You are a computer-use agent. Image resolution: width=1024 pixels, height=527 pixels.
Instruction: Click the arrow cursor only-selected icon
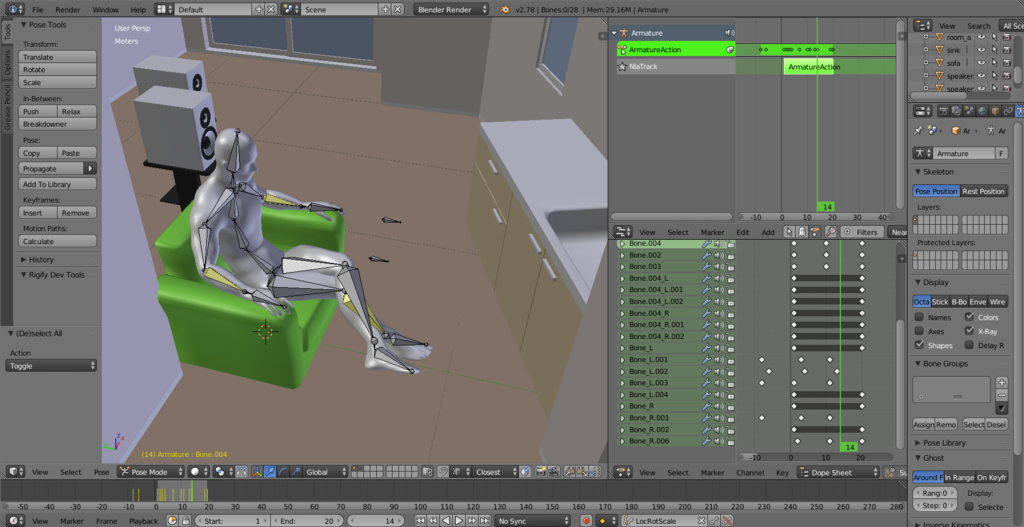[x=789, y=232]
